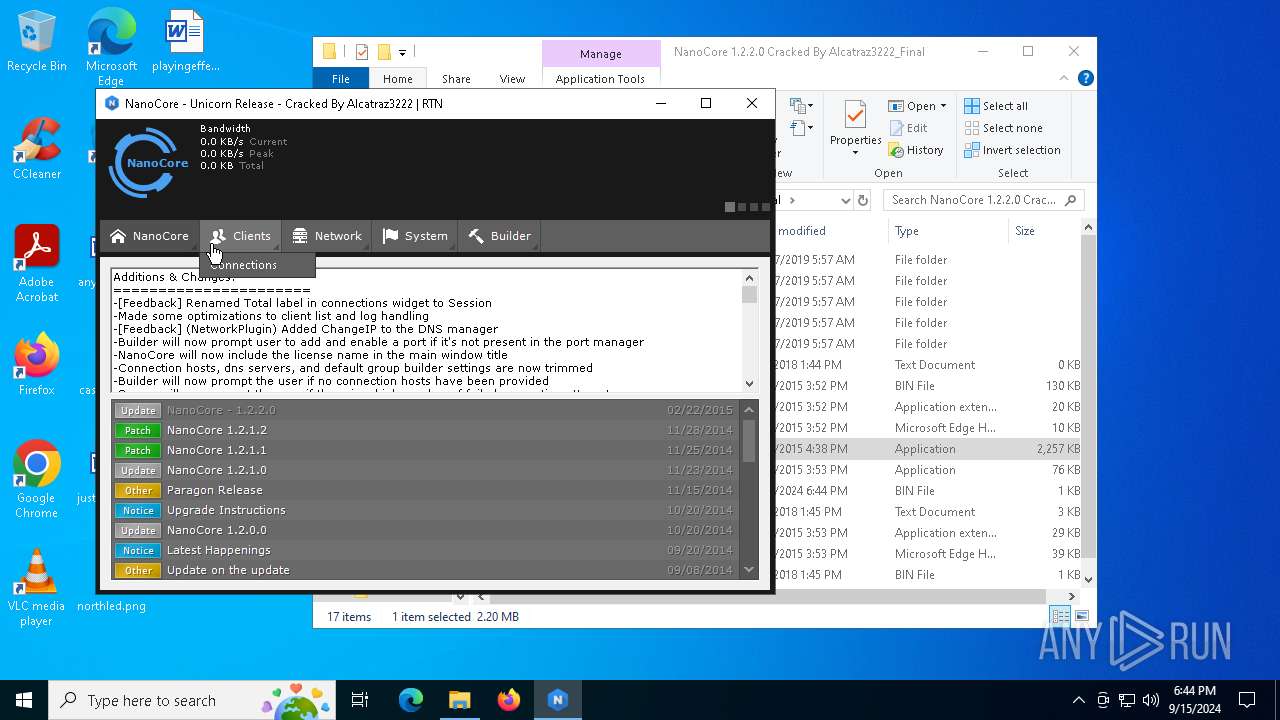Click the first widget page indicator square
Screen dimensions: 1280x720
coord(730,207)
